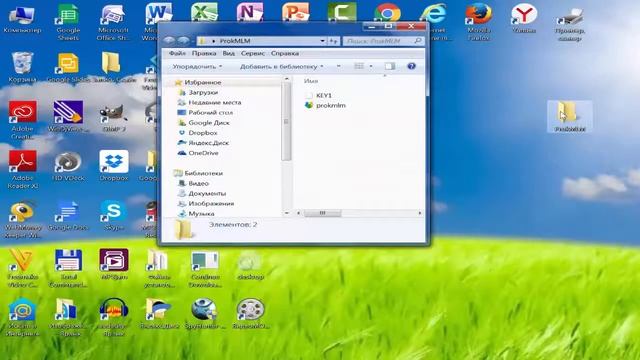The height and width of the screenshot is (360, 640).
Task: Open the view options dropdown arrow
Action: tap(371, 66)
